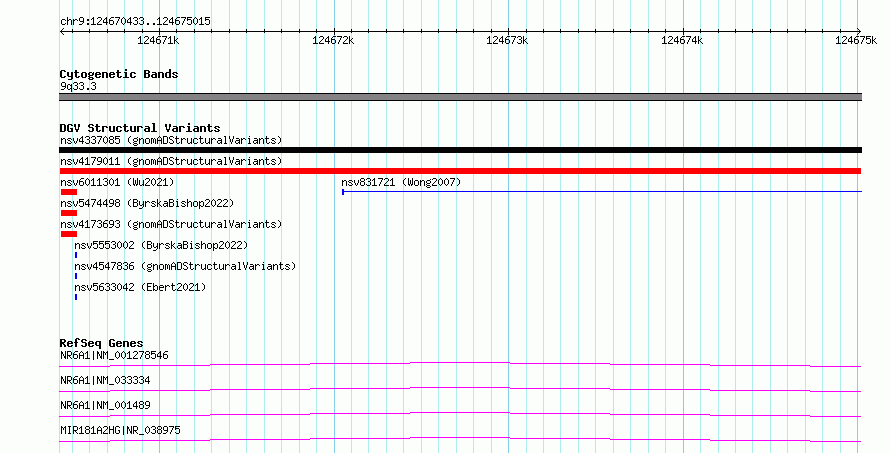Click the nsv4547836 gnomAD variant label
This screenshot has width=890, height=453.
pos(185,266)
